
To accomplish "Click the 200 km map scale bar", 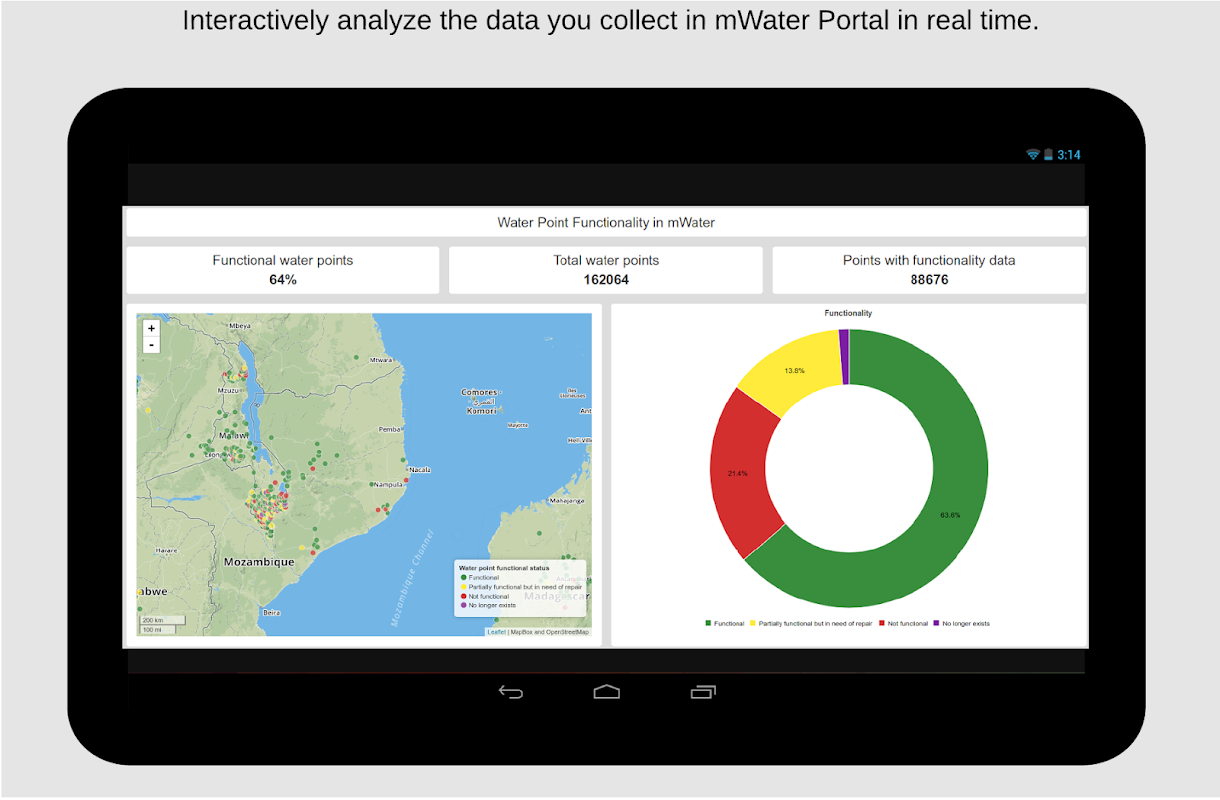I will 163,620.
